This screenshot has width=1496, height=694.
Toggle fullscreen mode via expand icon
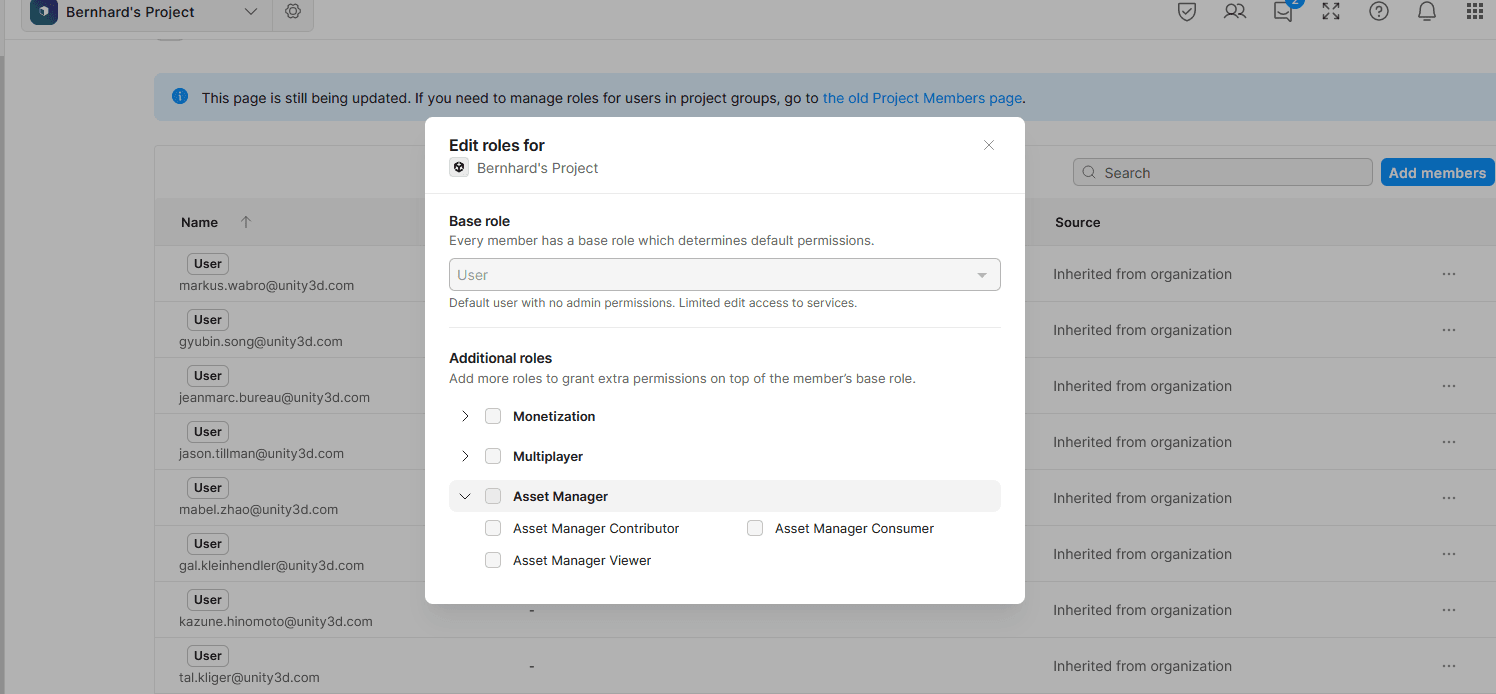tap(1330, 12)
